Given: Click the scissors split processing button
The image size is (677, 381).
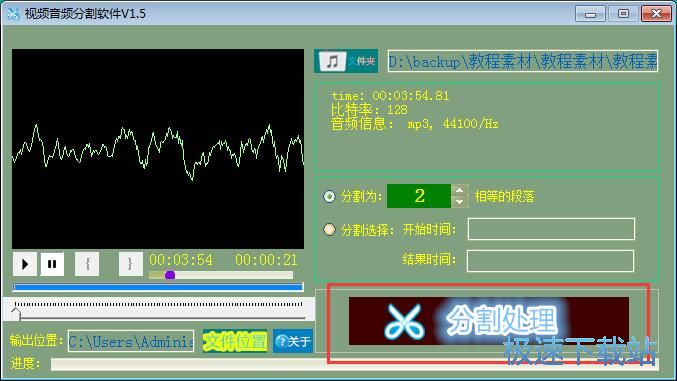Looking at the screenshot, I should (x=488, y=321).
